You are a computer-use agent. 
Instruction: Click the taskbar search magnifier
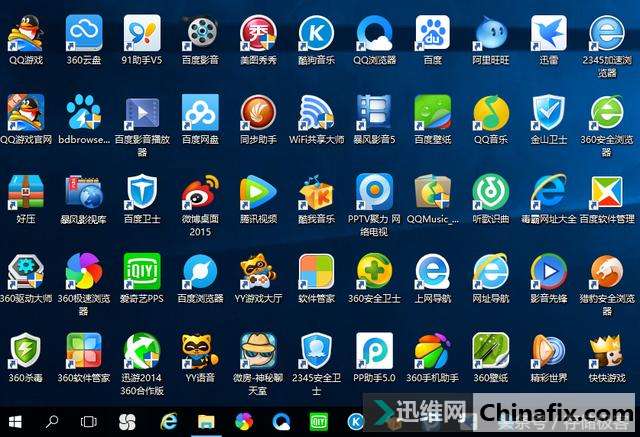point(52,421)
